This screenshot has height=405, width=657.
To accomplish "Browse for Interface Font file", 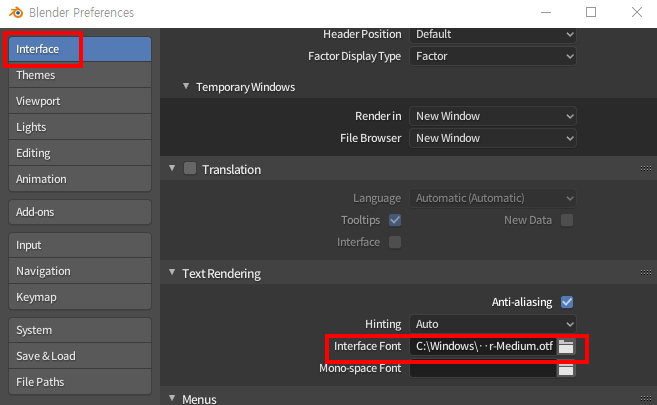I will [566, 346].
